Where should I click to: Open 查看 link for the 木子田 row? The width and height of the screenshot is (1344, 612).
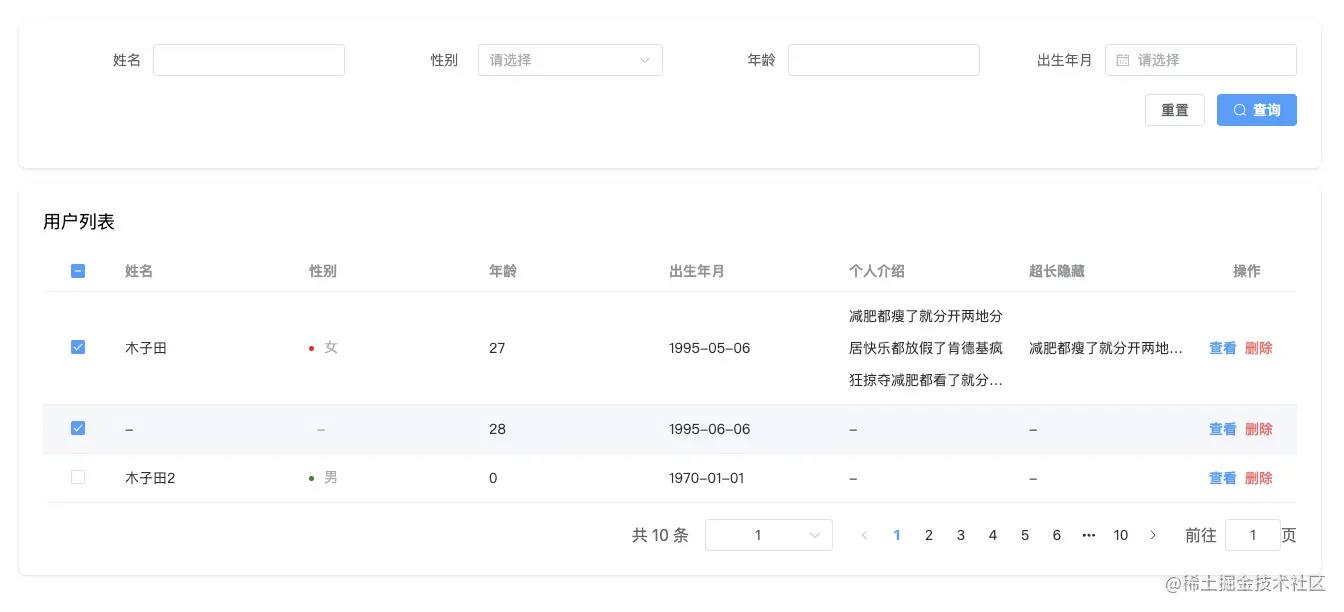(1221, 347)
